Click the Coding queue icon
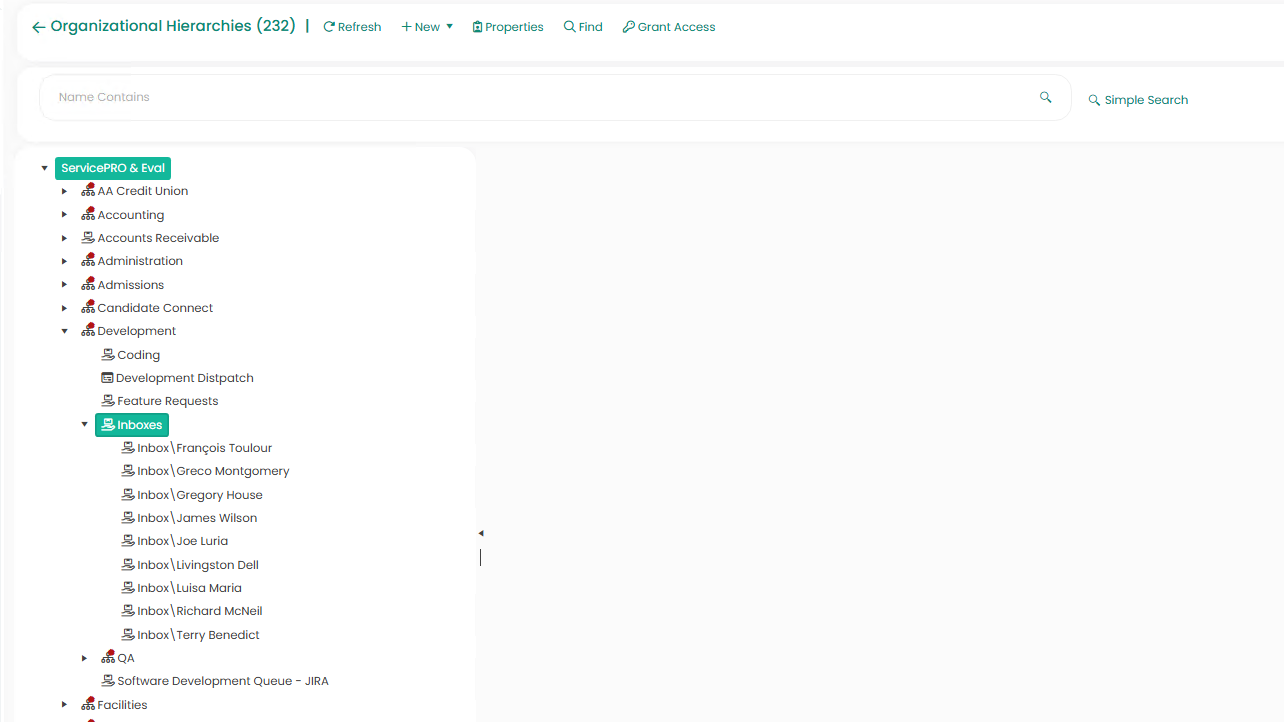This screenshot has width=1284, height=722. coord(108,355)
